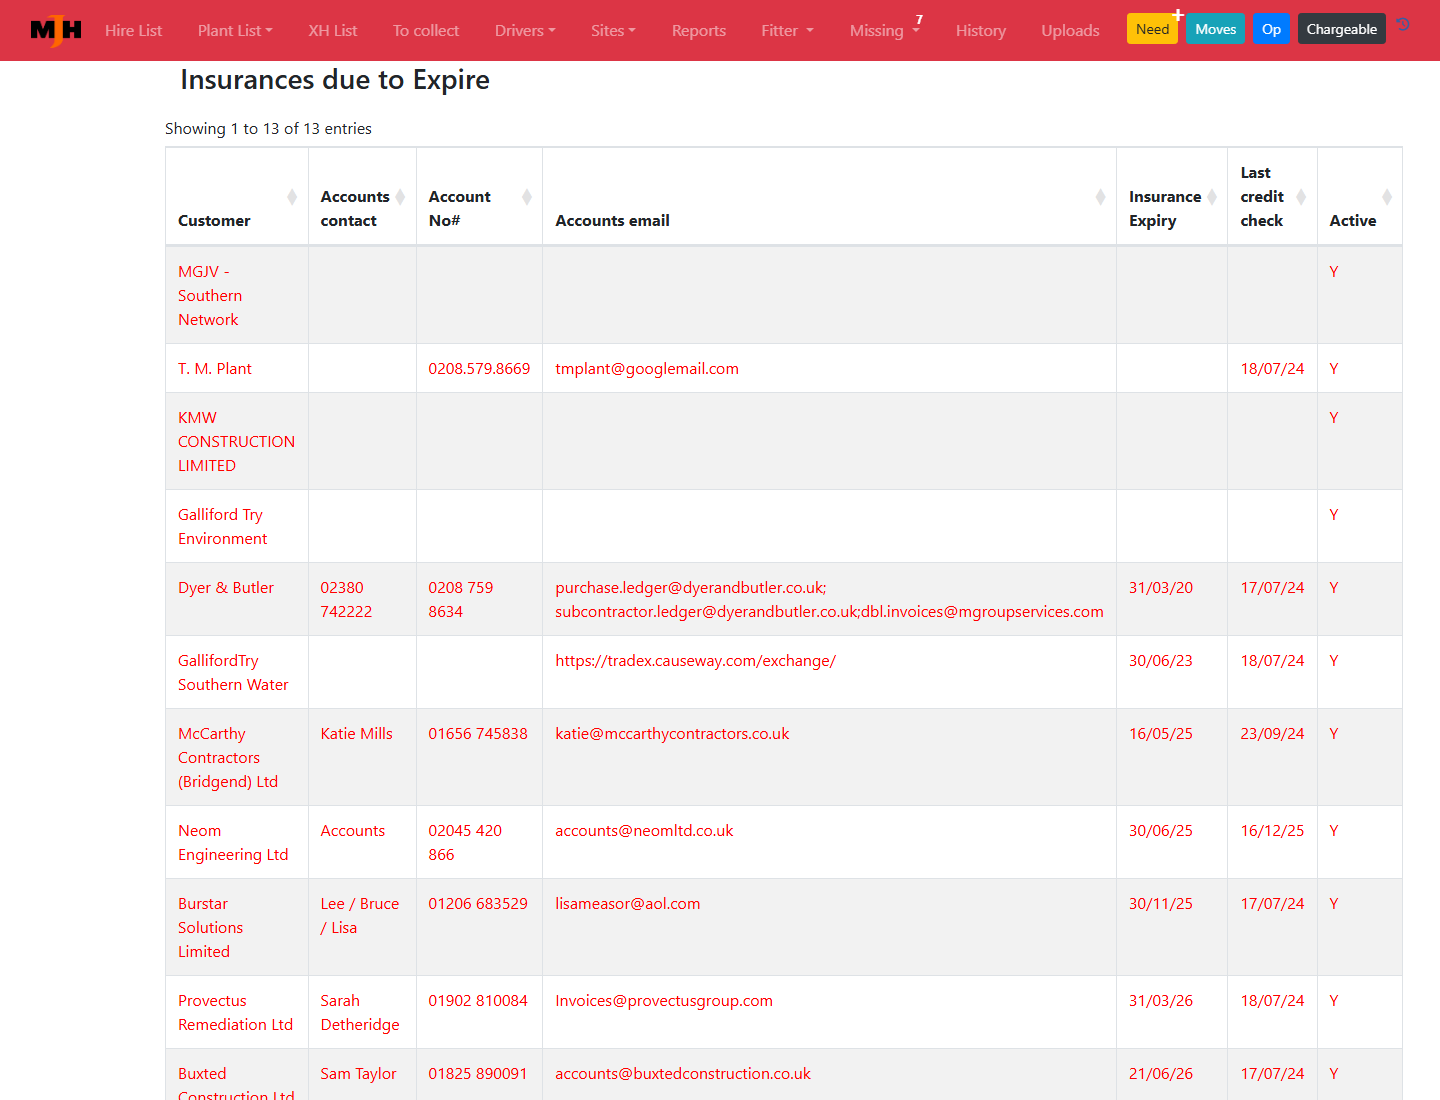Click insurance expiry 31/03/20

coord(1161,588)
